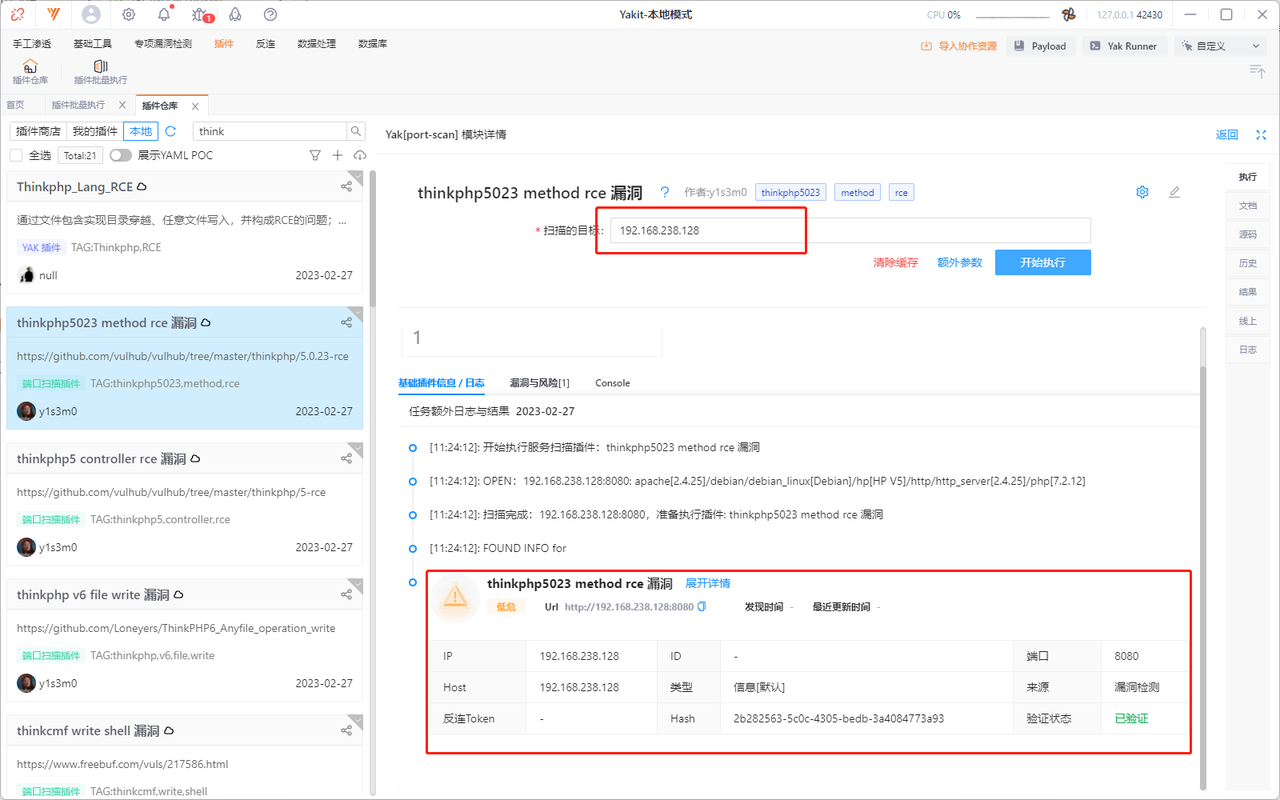Click the plugin list vertical scrollbar
1280x800 pixels.
[373, 240]
